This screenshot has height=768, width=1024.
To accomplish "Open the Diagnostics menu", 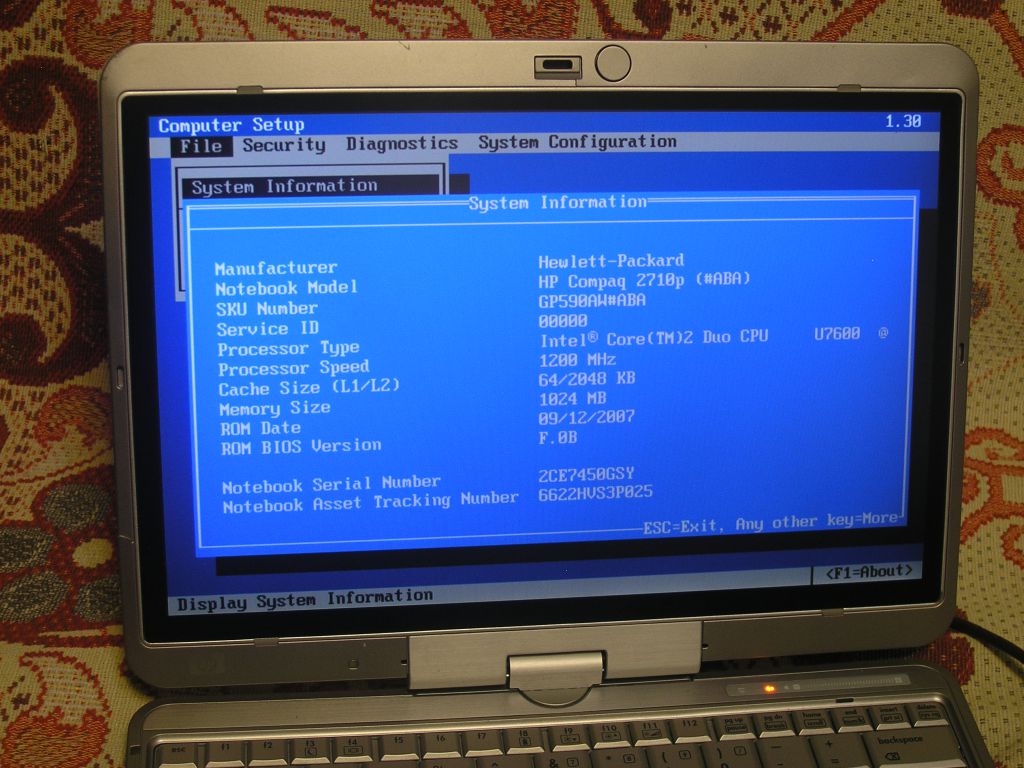I will click(x=402, y=143).
